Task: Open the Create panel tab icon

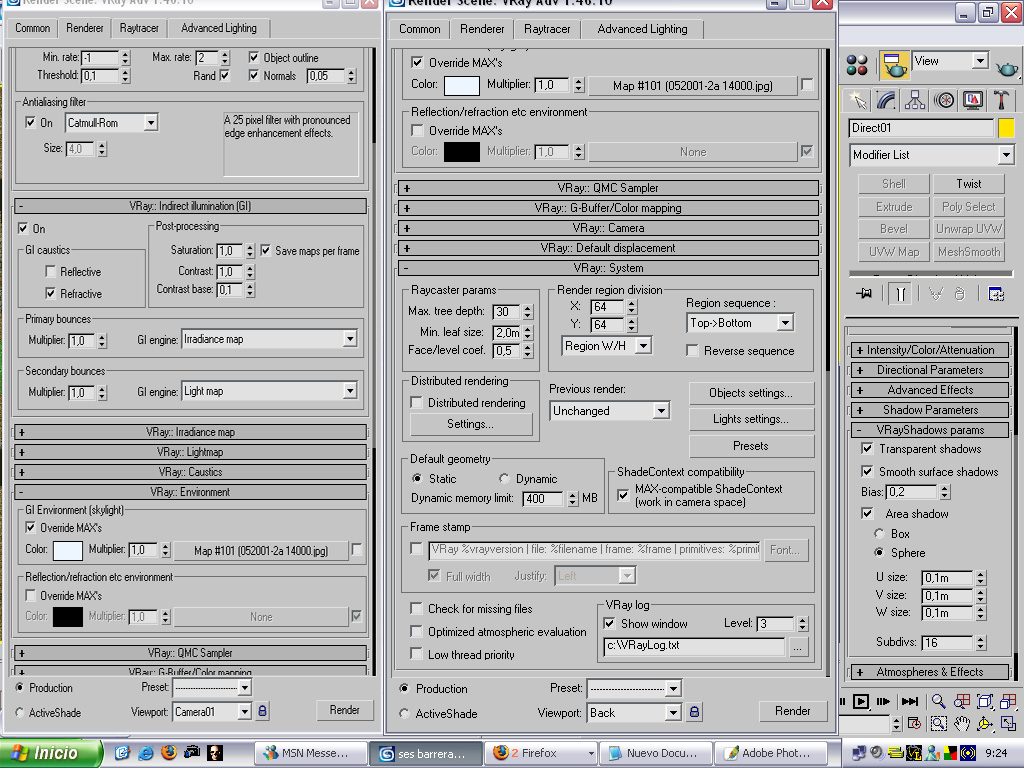Action: coord(857,100)
